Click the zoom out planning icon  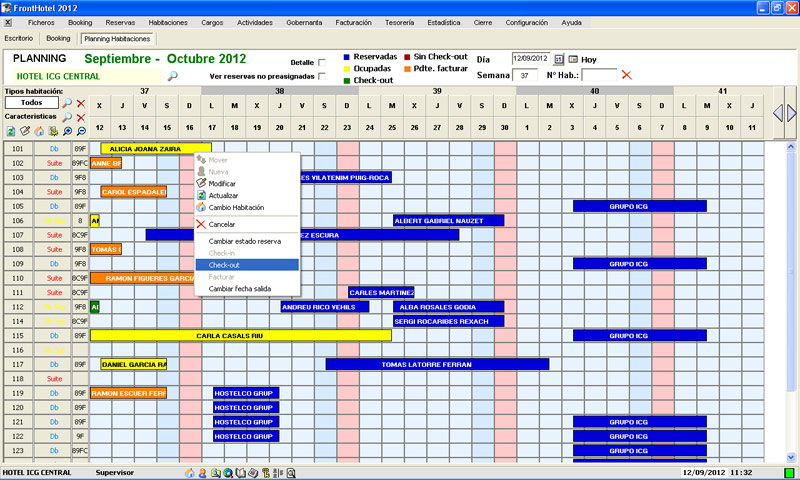pos(81,131)
